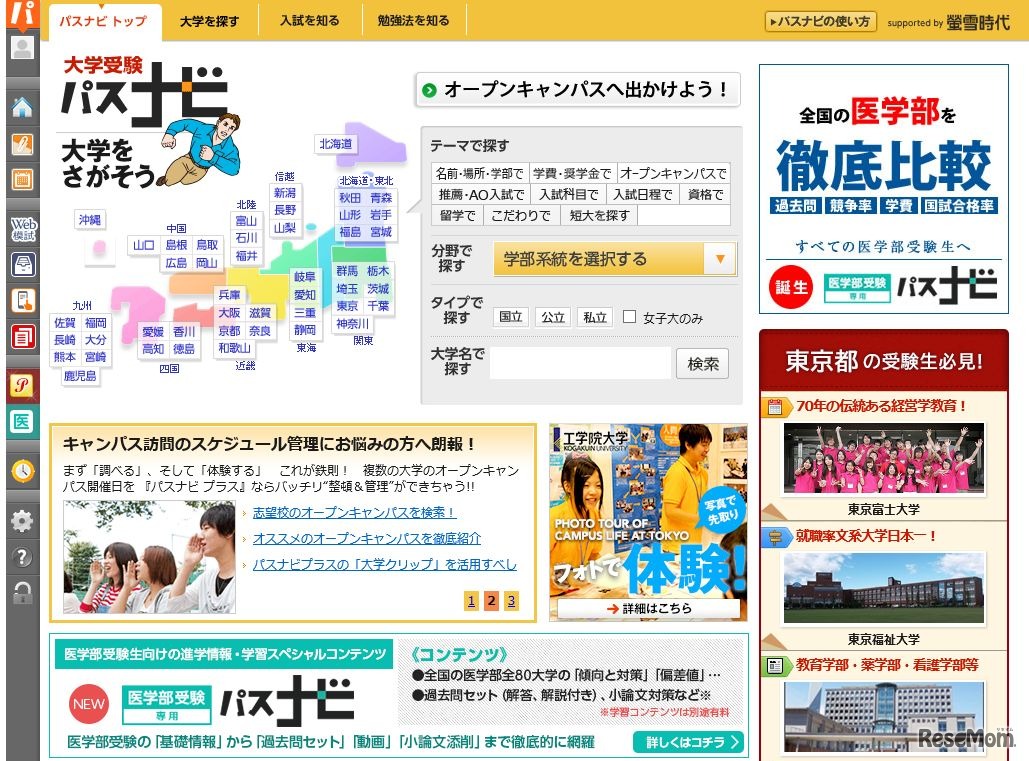Select 沖縄 on the map
Viewport: 1029px width, 761px height.
coord(90,219)
